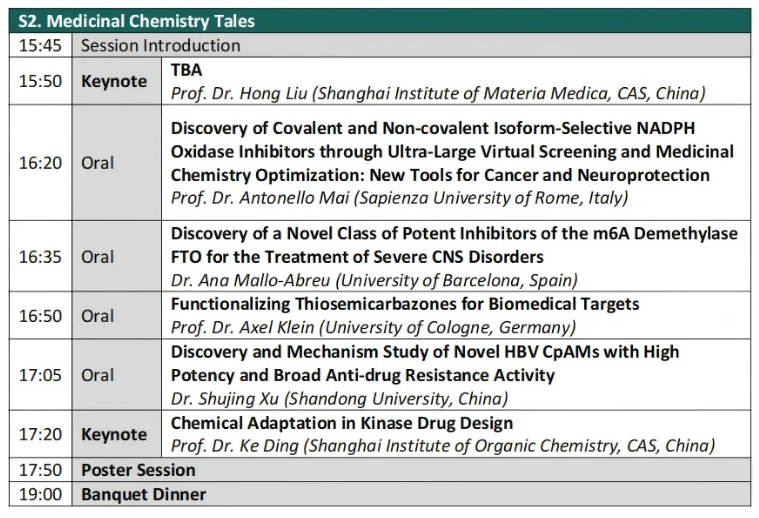Select the Session Introduction row text
The width and height of the screenshot is (759, 518).
pyautogui.click(x=160, y=45)
